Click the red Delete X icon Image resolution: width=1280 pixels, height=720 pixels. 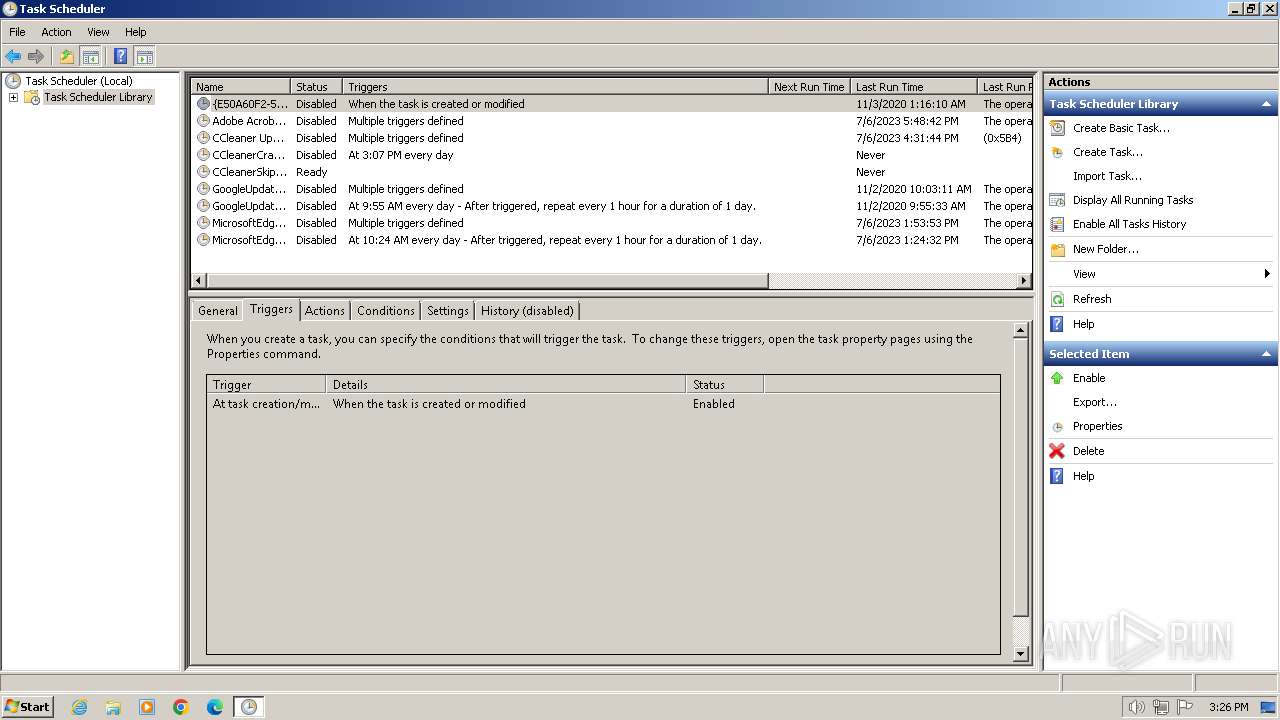1057,451
